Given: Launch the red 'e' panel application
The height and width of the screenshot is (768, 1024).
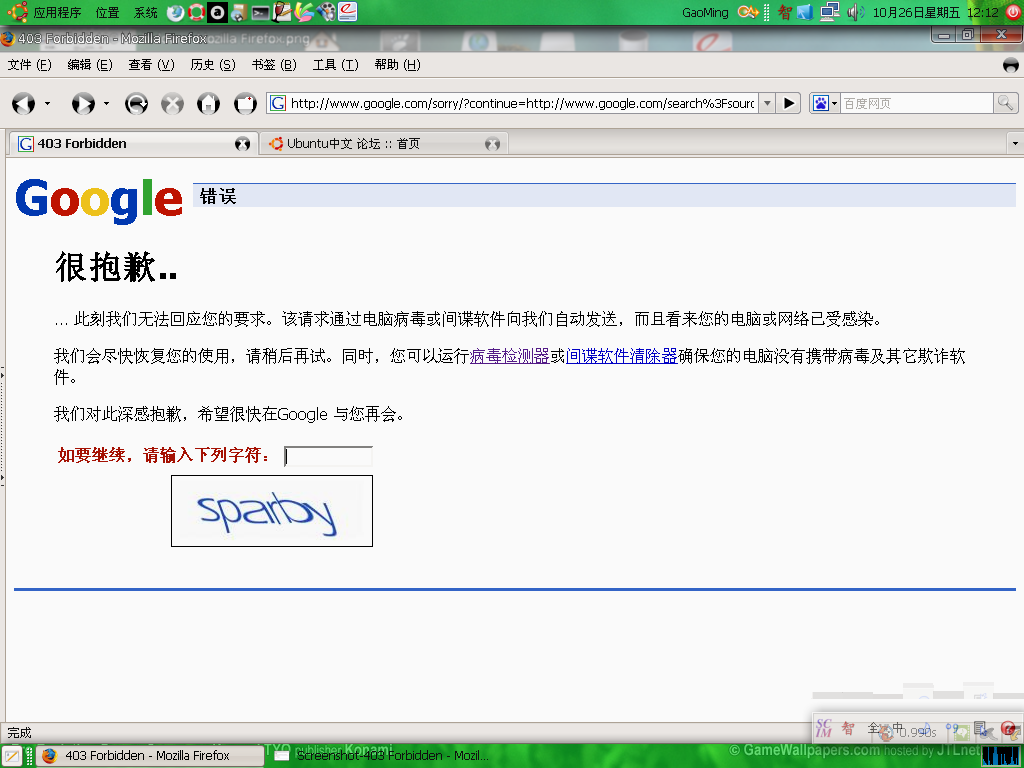Looking at the screenshot, I should tap(347, 12).
